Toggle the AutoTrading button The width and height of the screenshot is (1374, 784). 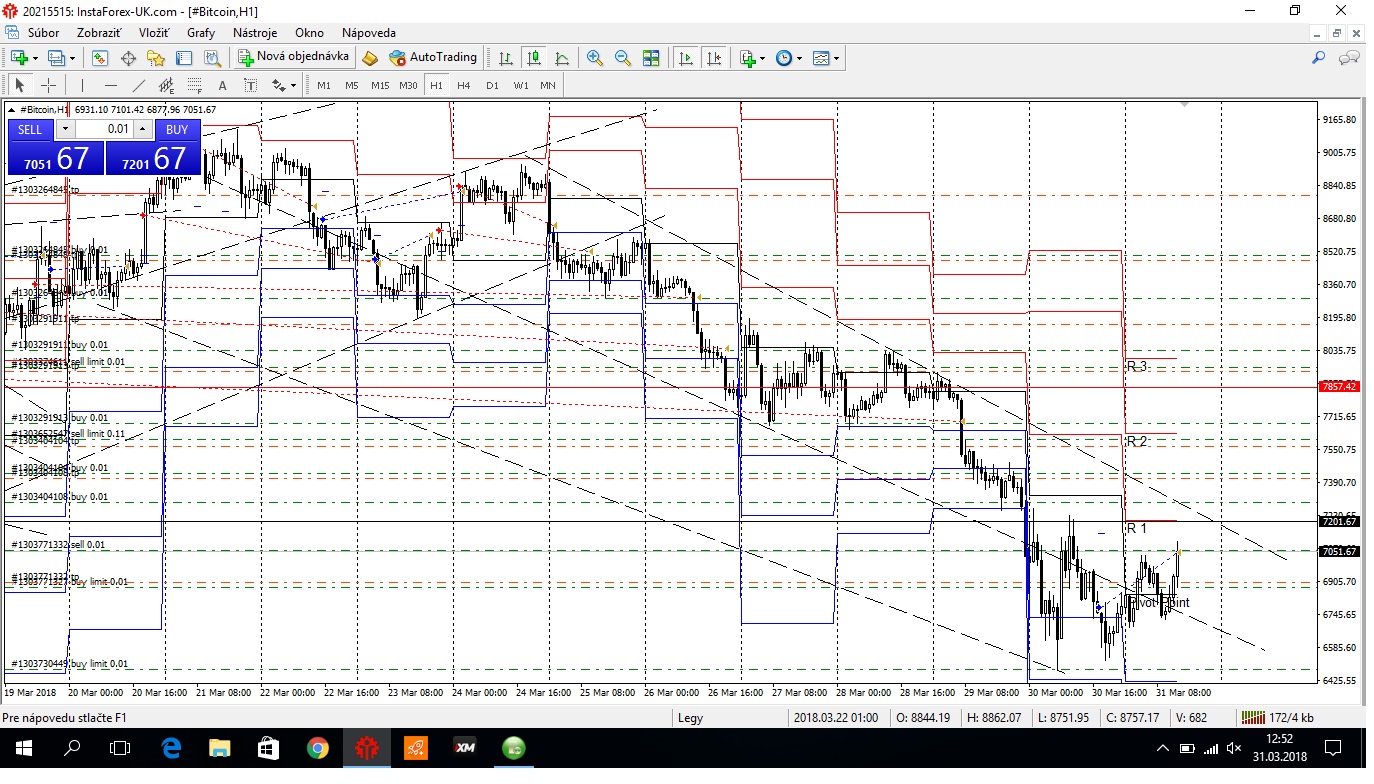433,58
